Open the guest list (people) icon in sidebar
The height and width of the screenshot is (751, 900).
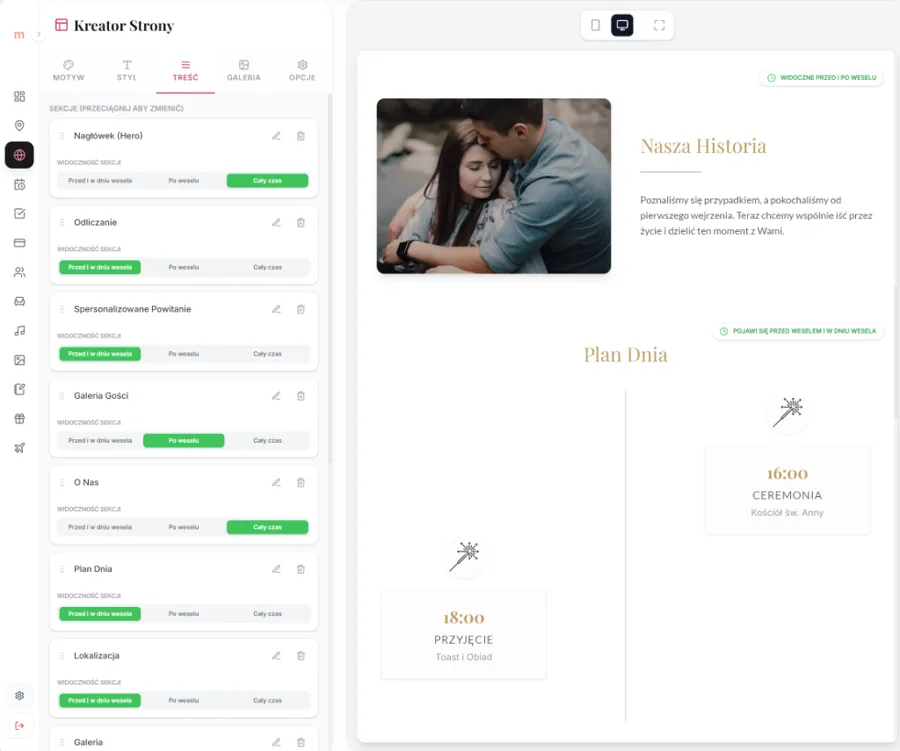coord(18,271)
